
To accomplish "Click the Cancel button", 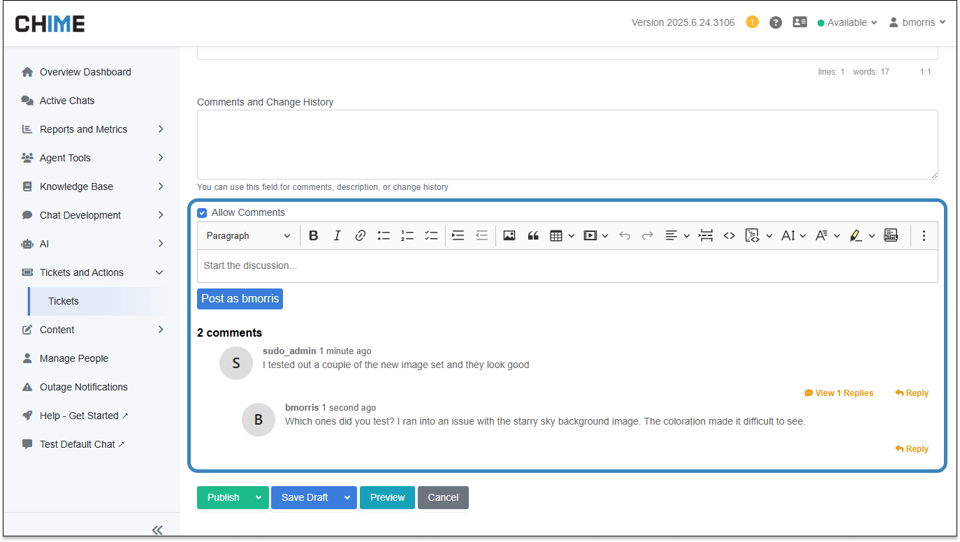I will tap(443, 497).
